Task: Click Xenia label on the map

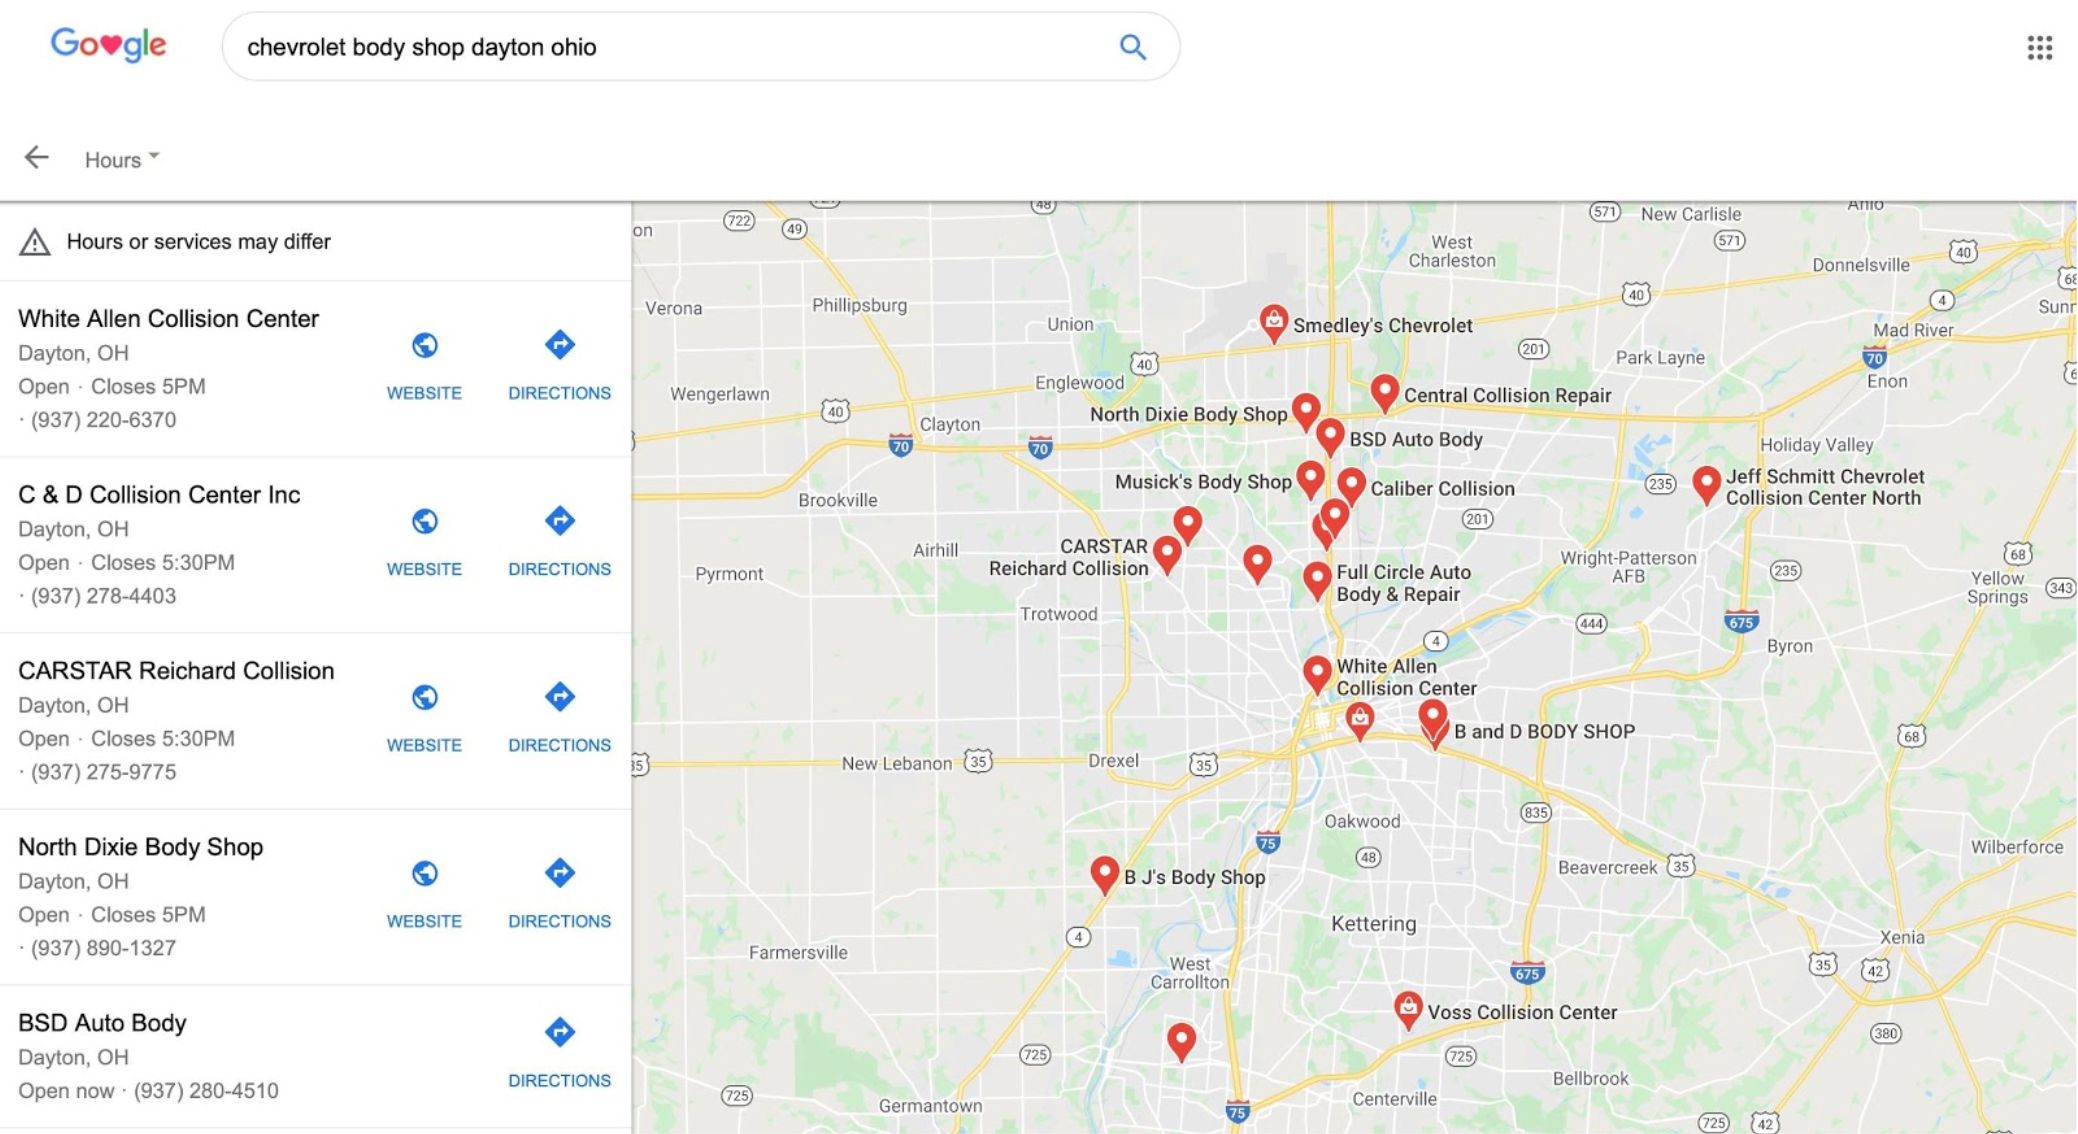Action: [1901, 938]
